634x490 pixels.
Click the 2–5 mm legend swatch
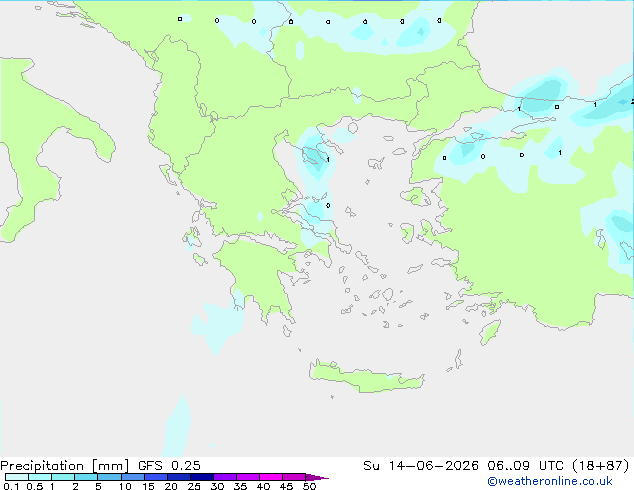(86, 477)
